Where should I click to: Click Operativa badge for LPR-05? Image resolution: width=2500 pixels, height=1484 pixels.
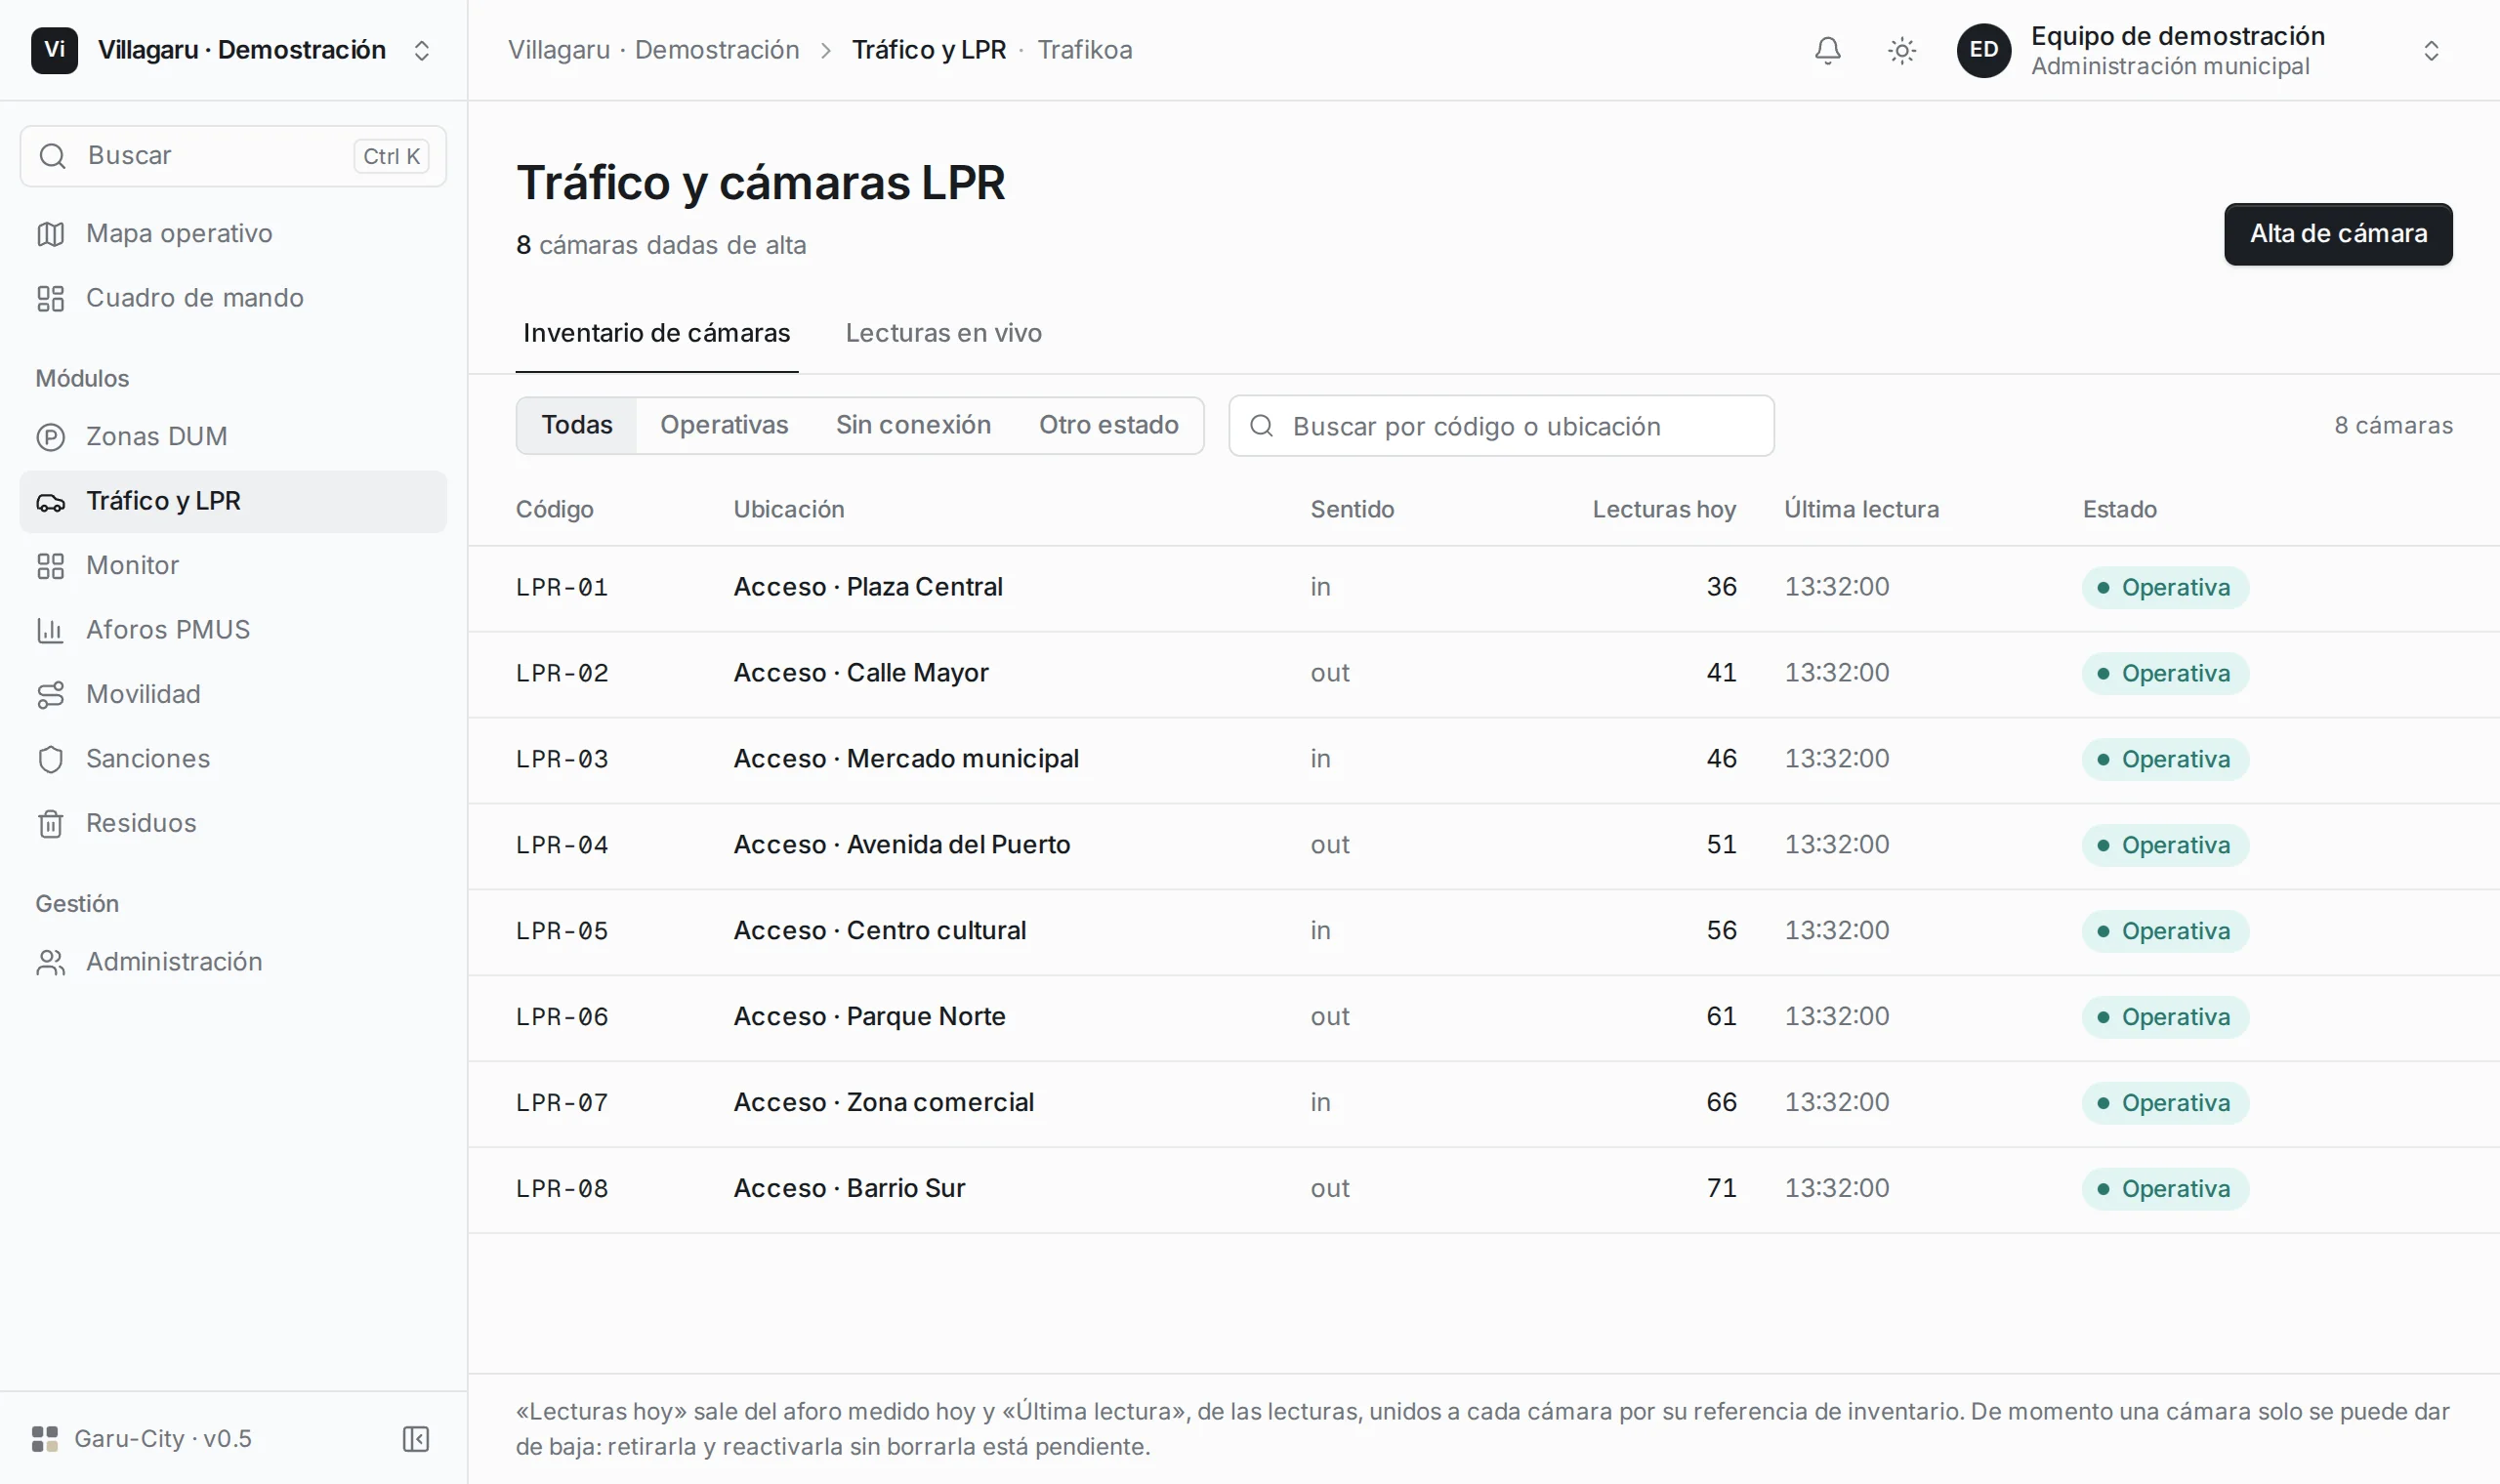click(x=2165, y=931)
